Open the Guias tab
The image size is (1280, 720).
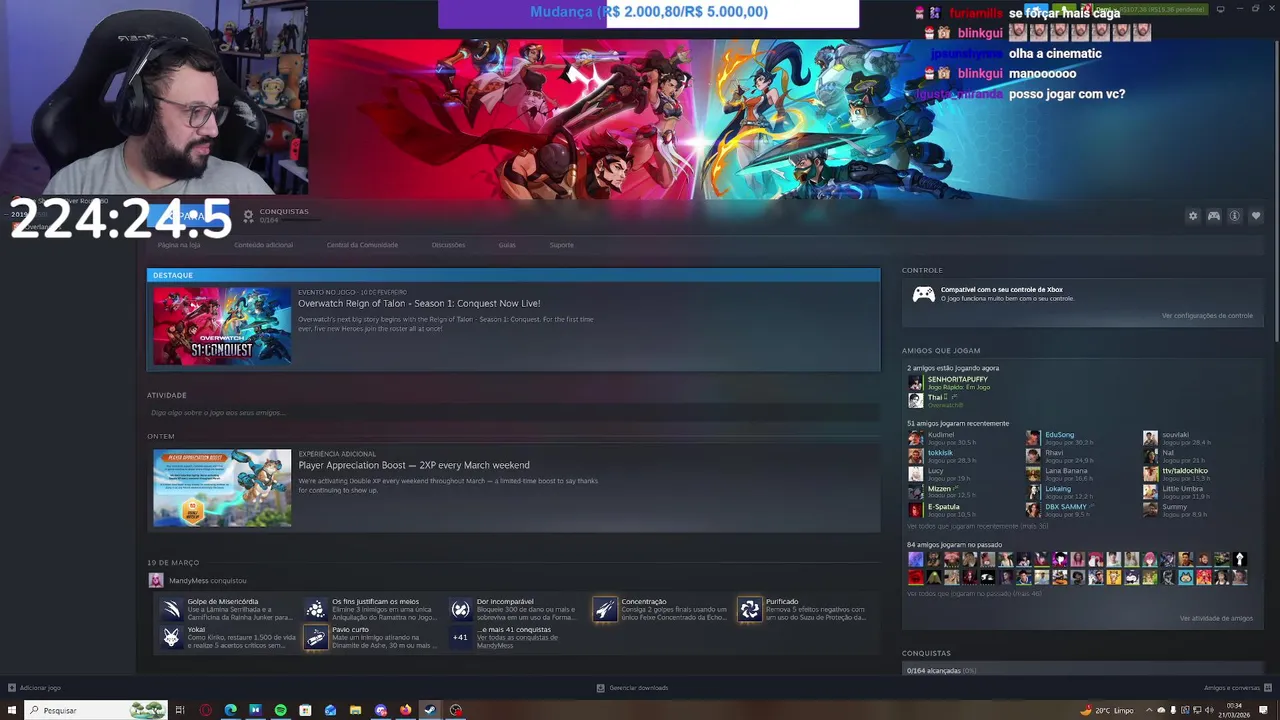(x=507, y=245)
